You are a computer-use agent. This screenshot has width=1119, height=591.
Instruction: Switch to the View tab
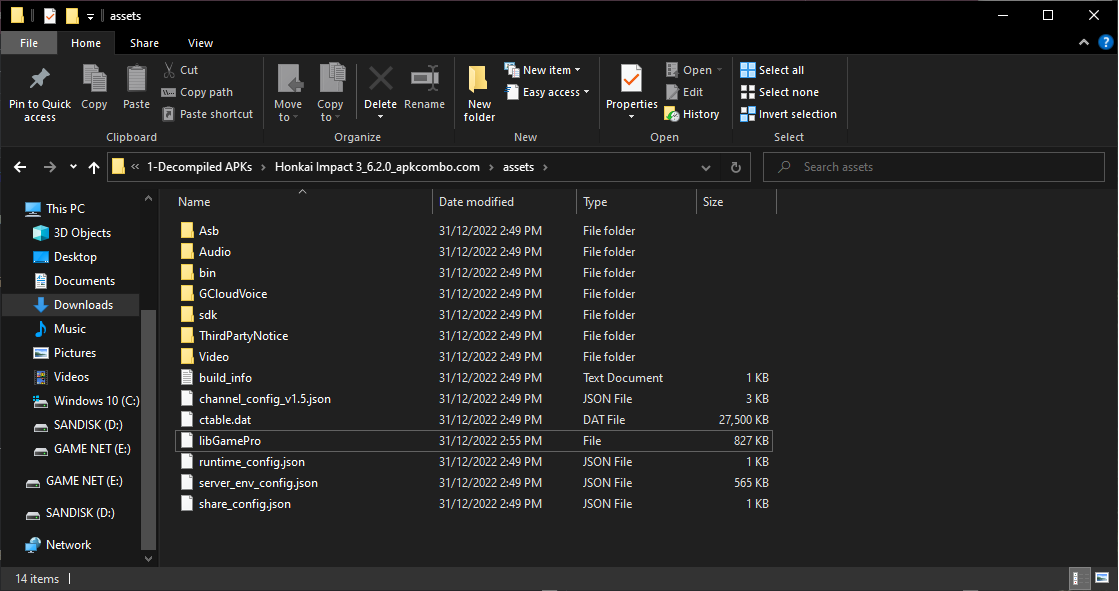coord(200,43)
